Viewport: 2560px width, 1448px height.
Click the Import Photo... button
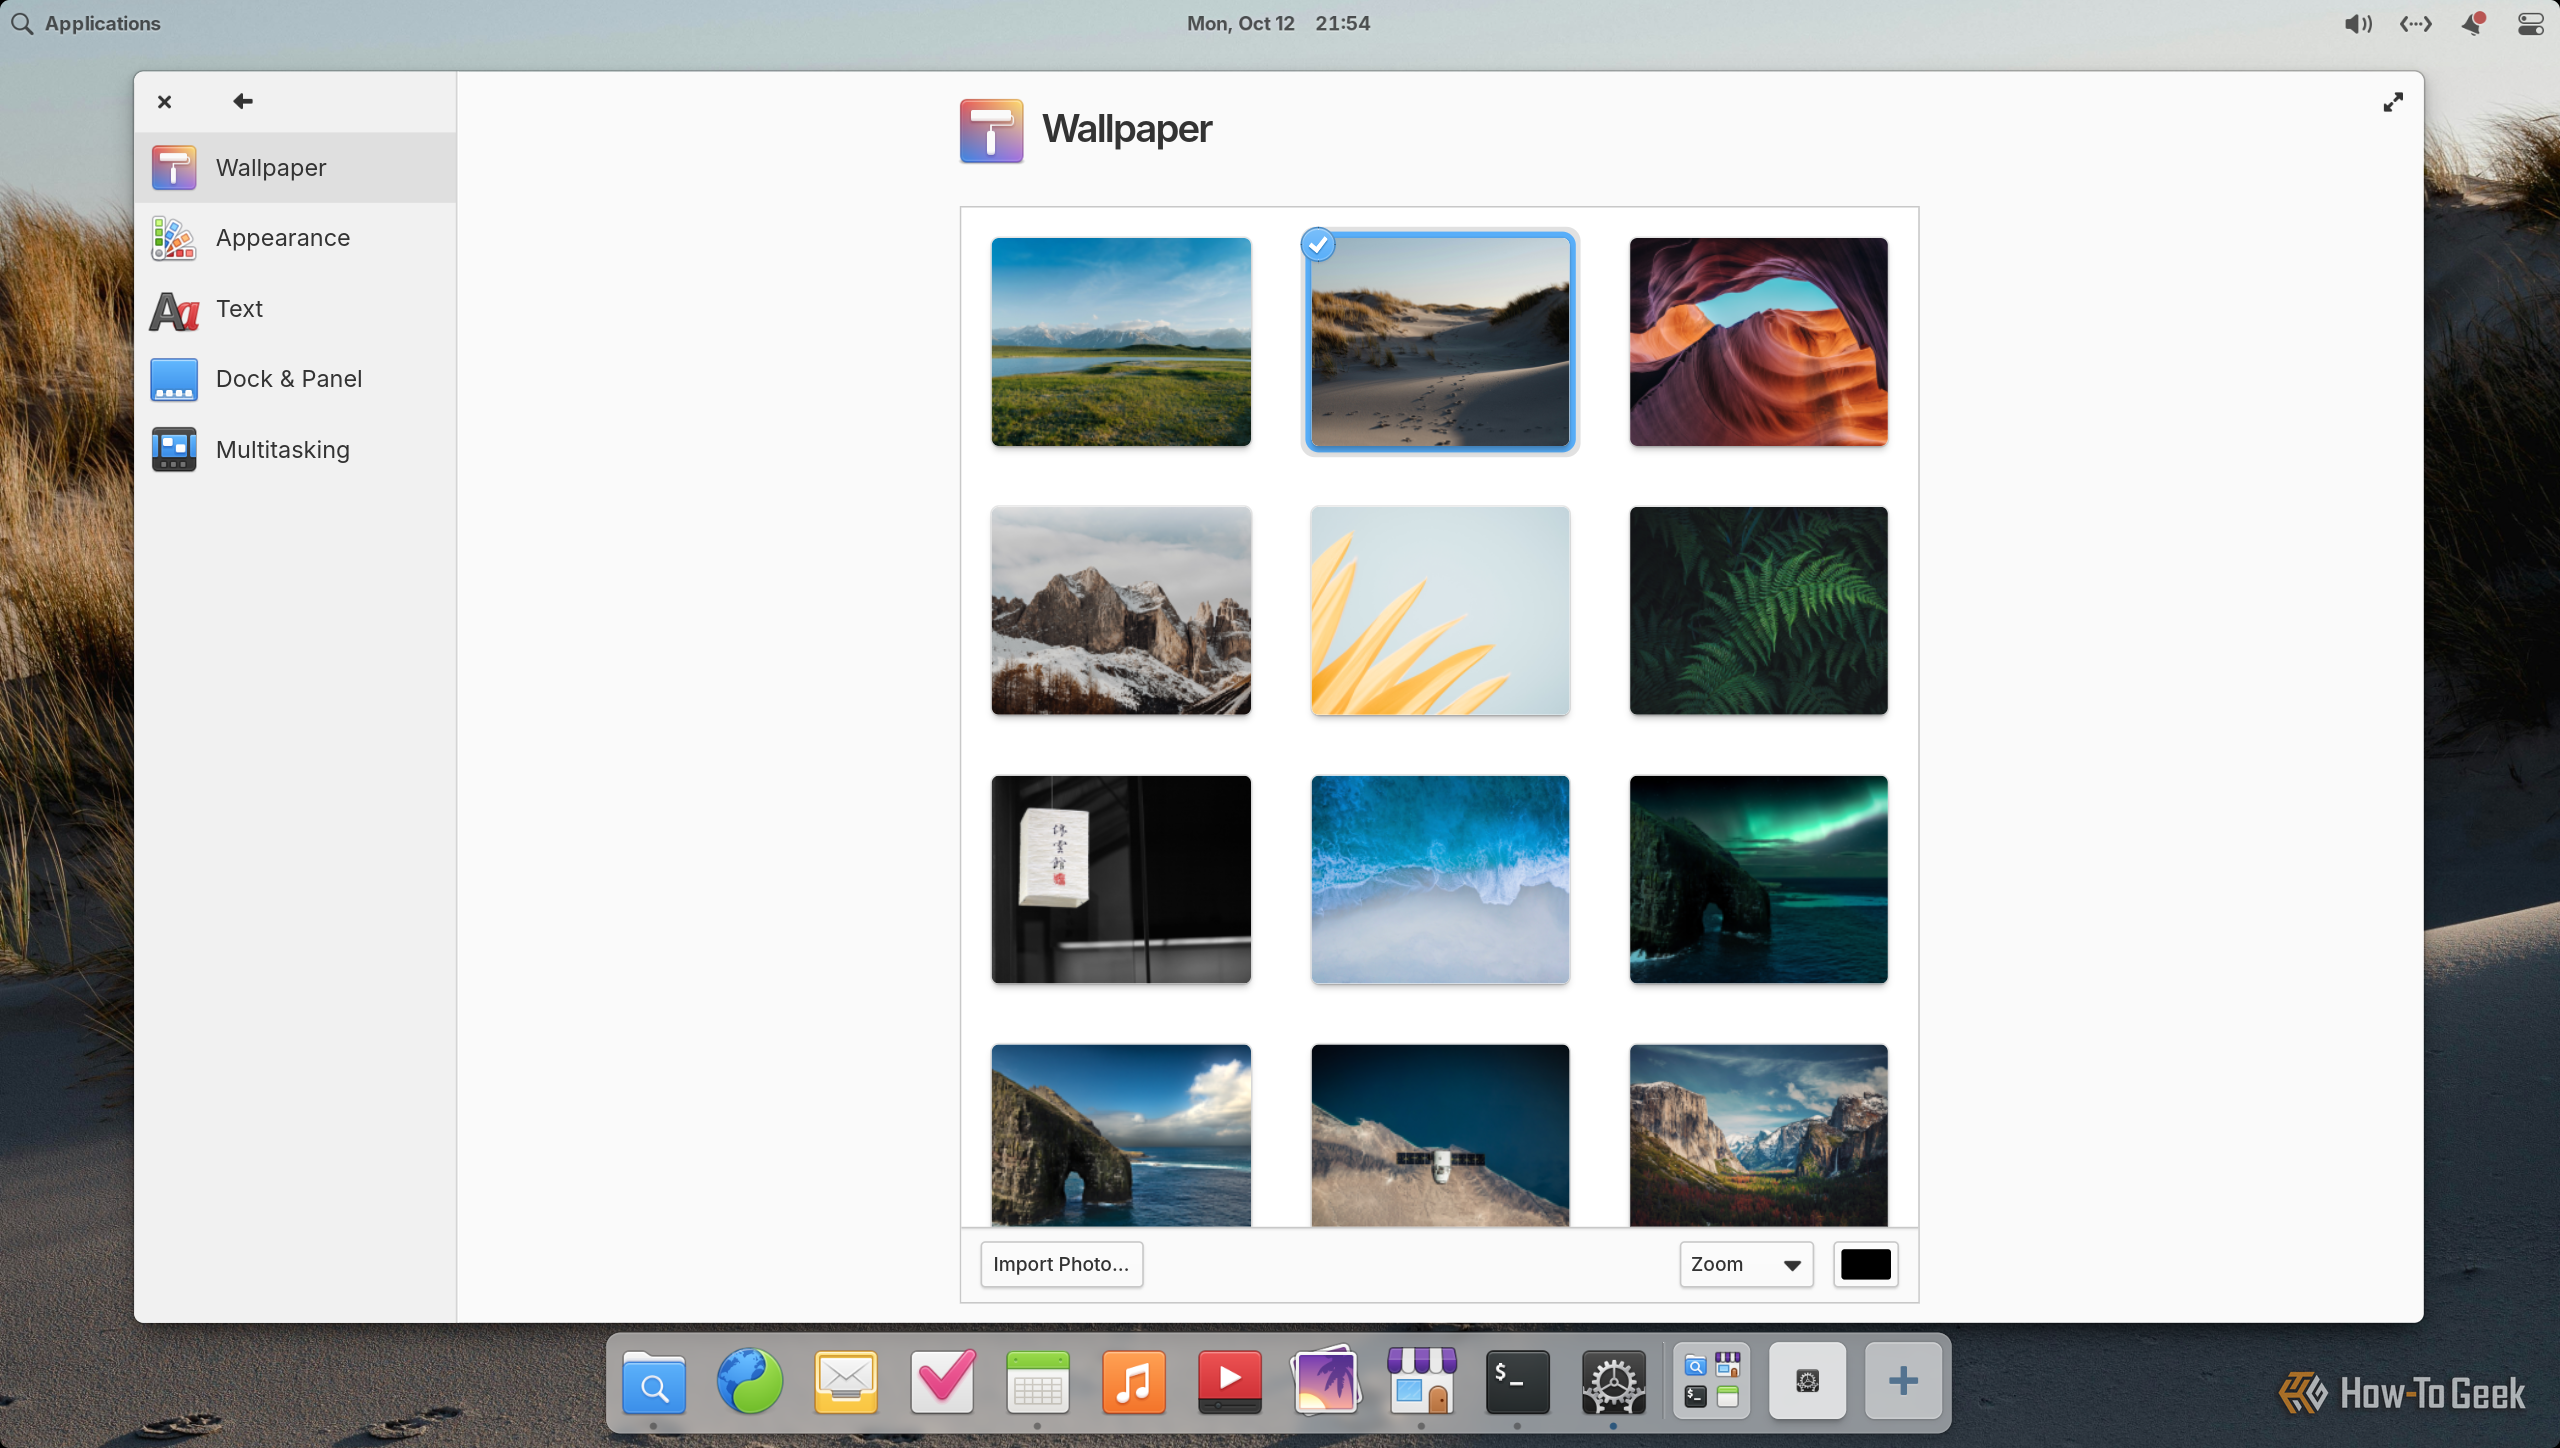tap(1061, 1264)
